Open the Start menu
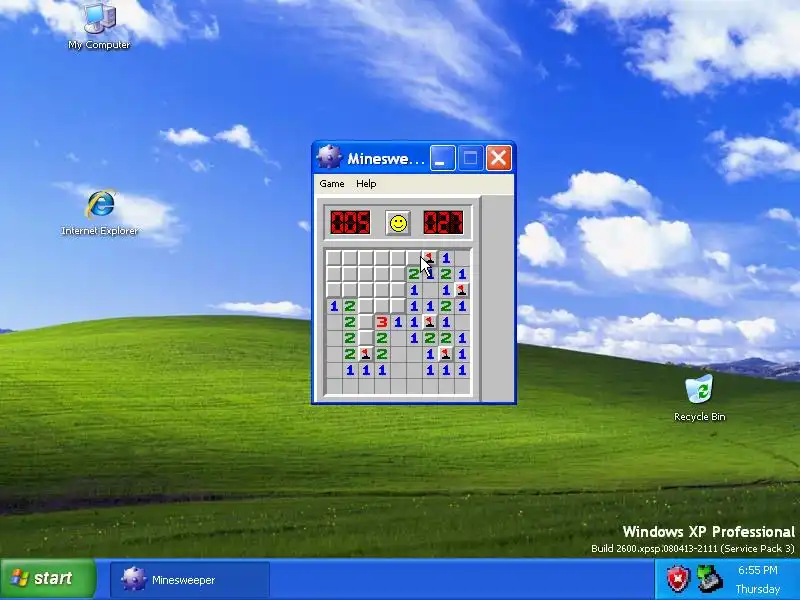This screenshot has width=800, height=600. [48, 579]
